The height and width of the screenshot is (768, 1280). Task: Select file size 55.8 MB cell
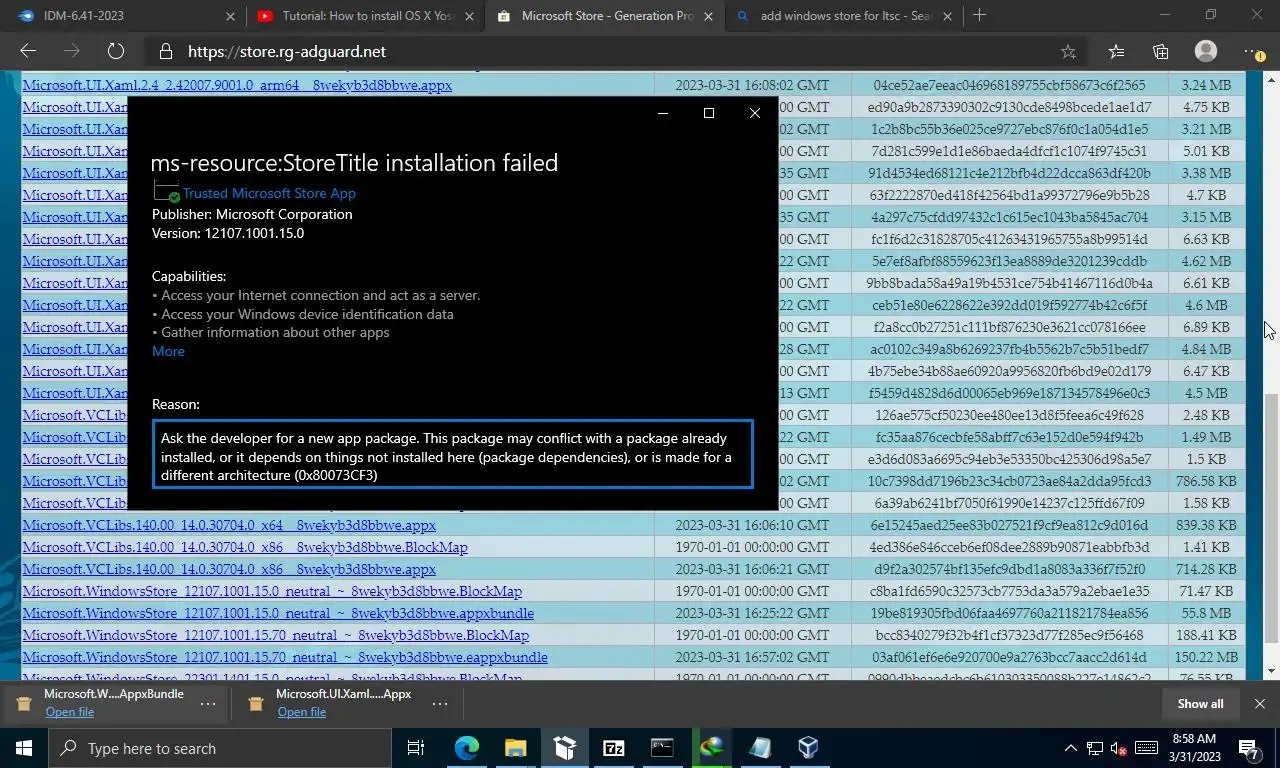click(1206, 613)
